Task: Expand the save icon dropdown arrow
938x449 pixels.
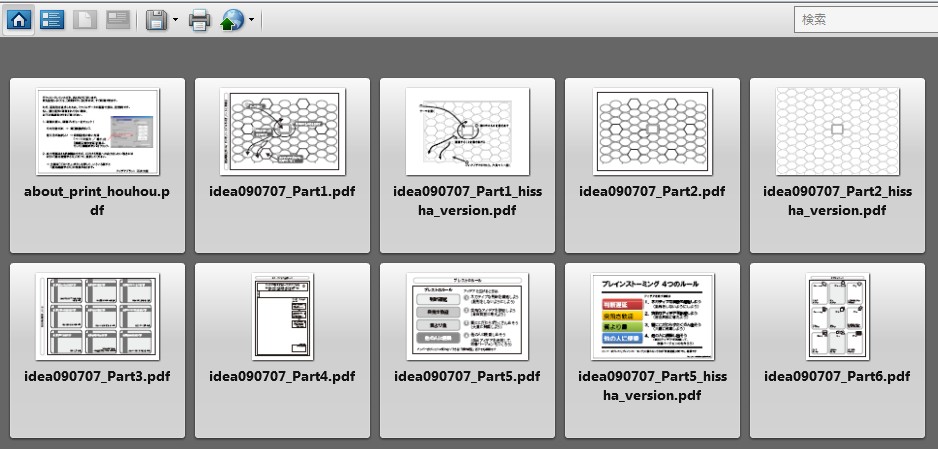Action: 176,19
